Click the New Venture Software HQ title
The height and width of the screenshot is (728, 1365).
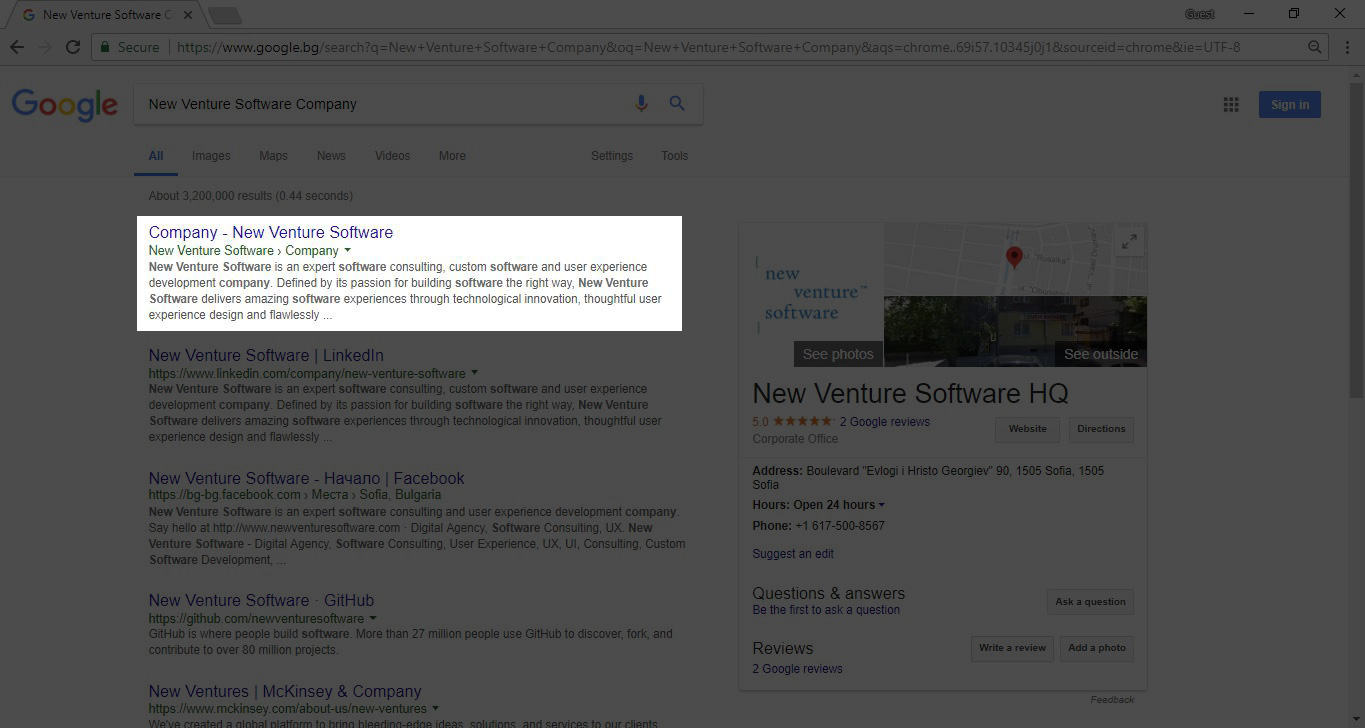(x=910, y=393)
